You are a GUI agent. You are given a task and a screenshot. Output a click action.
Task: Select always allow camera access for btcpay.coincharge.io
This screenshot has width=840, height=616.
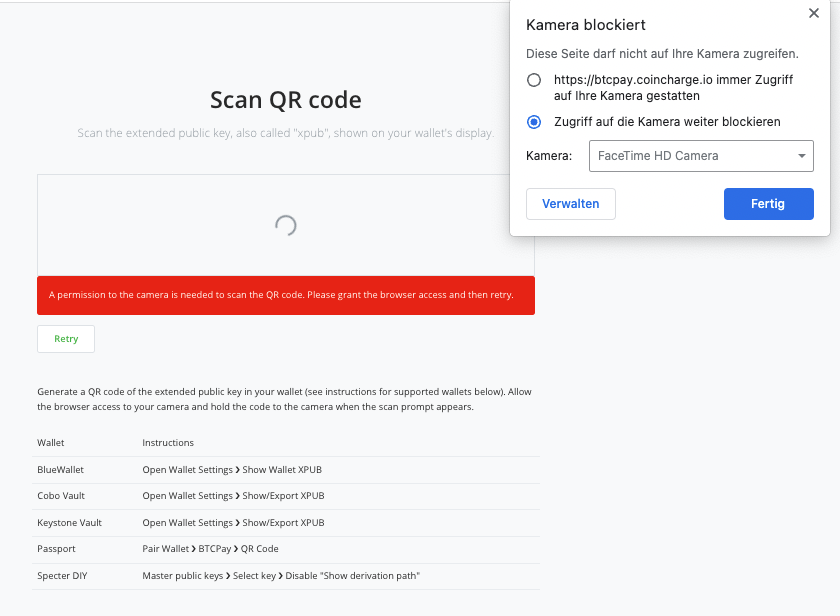click(x=534, y=80)
